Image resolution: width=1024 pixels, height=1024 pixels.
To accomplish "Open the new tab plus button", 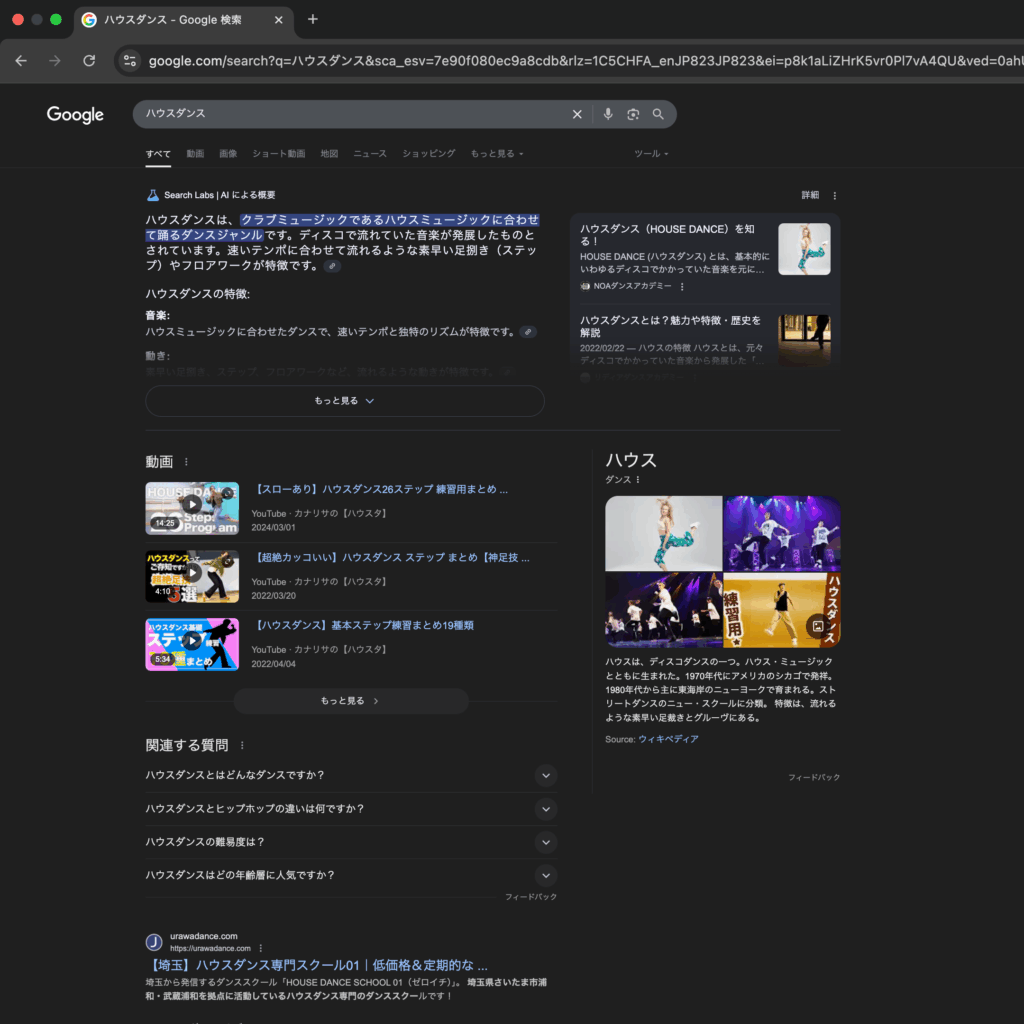I will 313,19.
